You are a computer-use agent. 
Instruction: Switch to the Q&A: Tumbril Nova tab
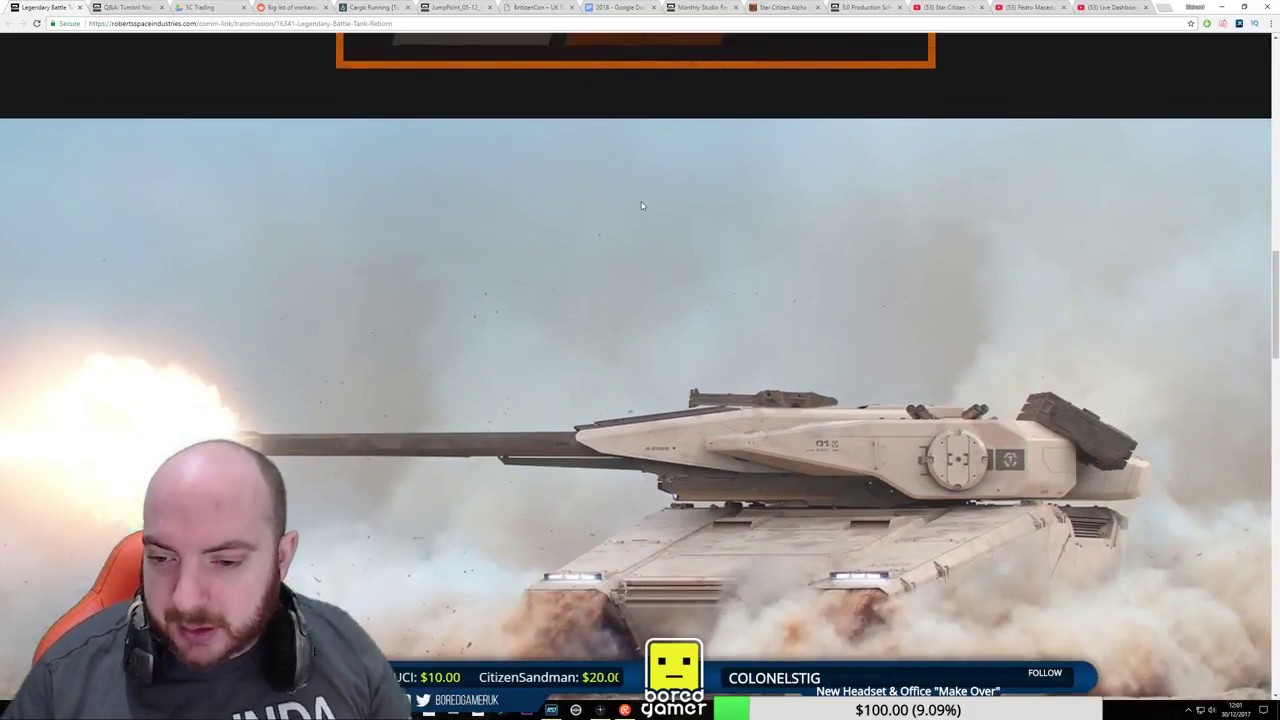(128, 7)
